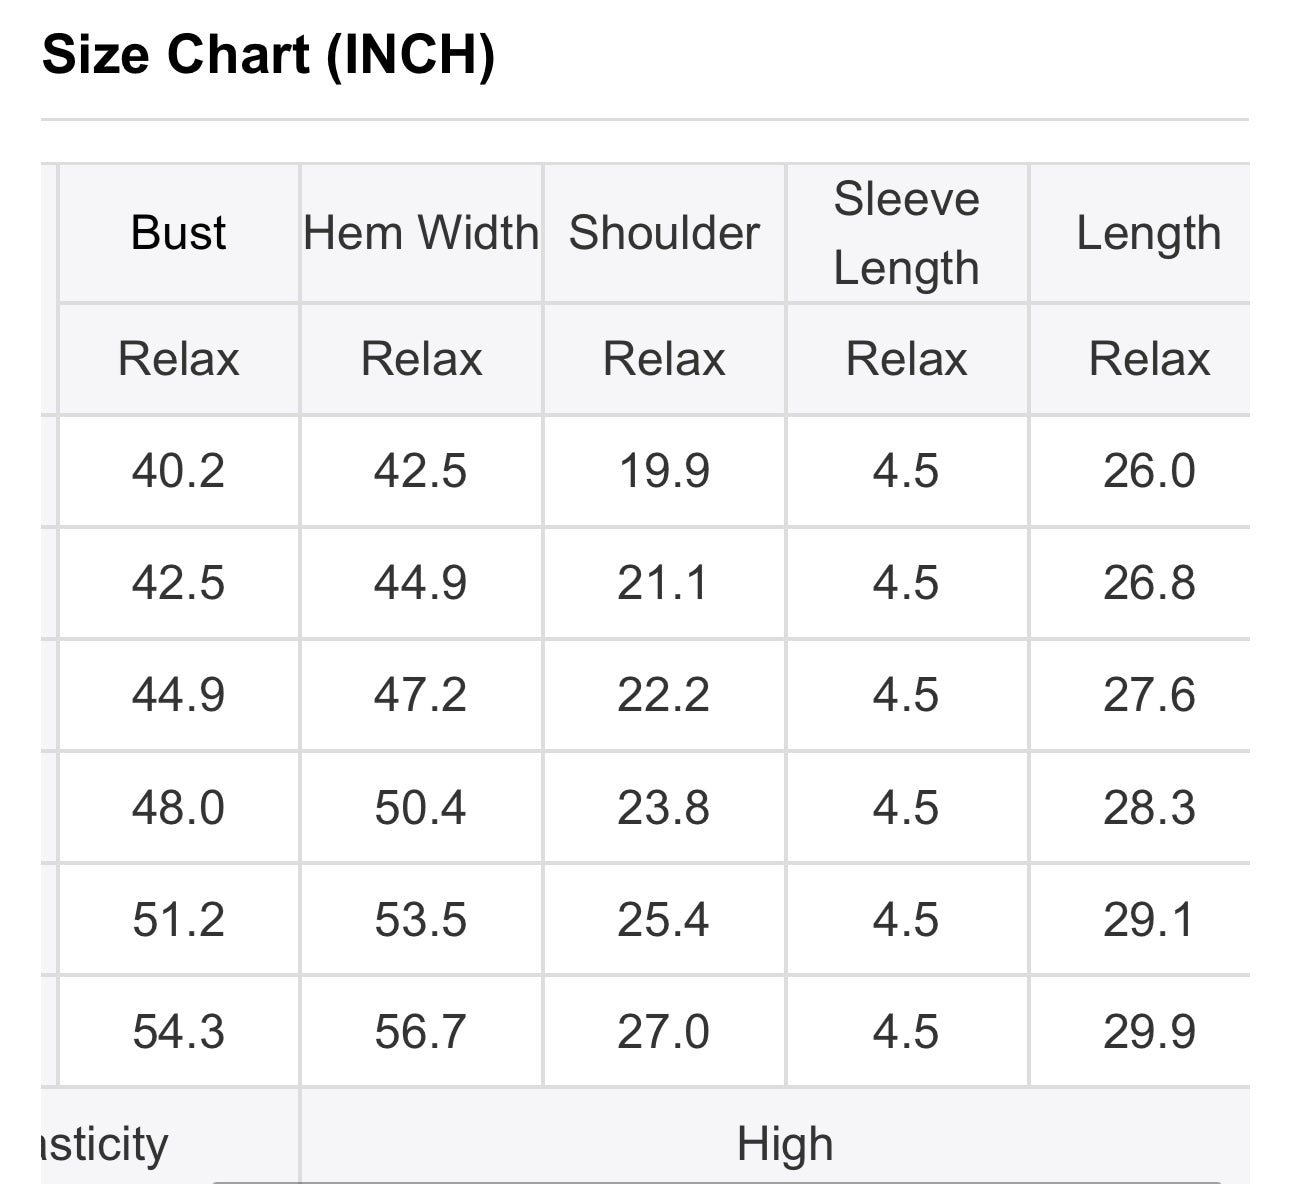1290x1184 pixels.
Task: Click the Hem Width column header
Action: (421, 233)
